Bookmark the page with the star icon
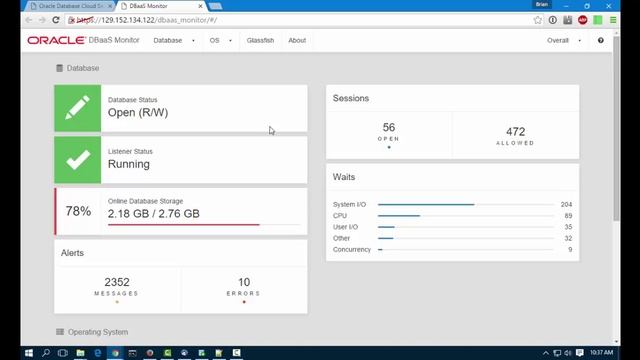Screen dimensions: 640x360 (x=538, y=20)
